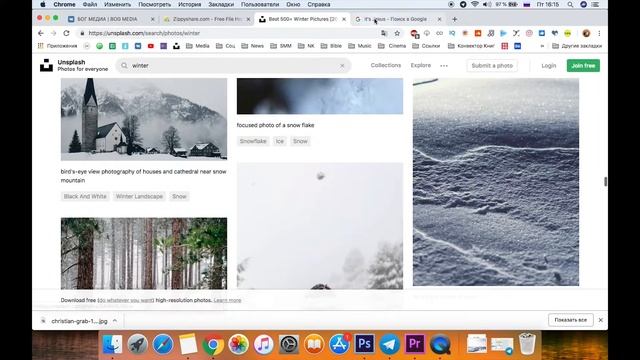Open the snowy forest trees photo
This screenshot has height=360, width=640.
coord(144,253)
